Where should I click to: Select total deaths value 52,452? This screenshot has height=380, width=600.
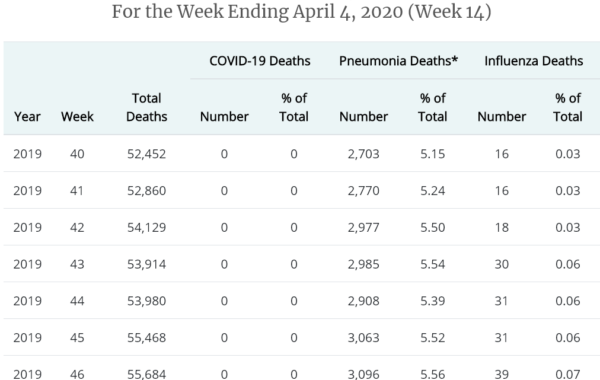(x=147, y=154)
